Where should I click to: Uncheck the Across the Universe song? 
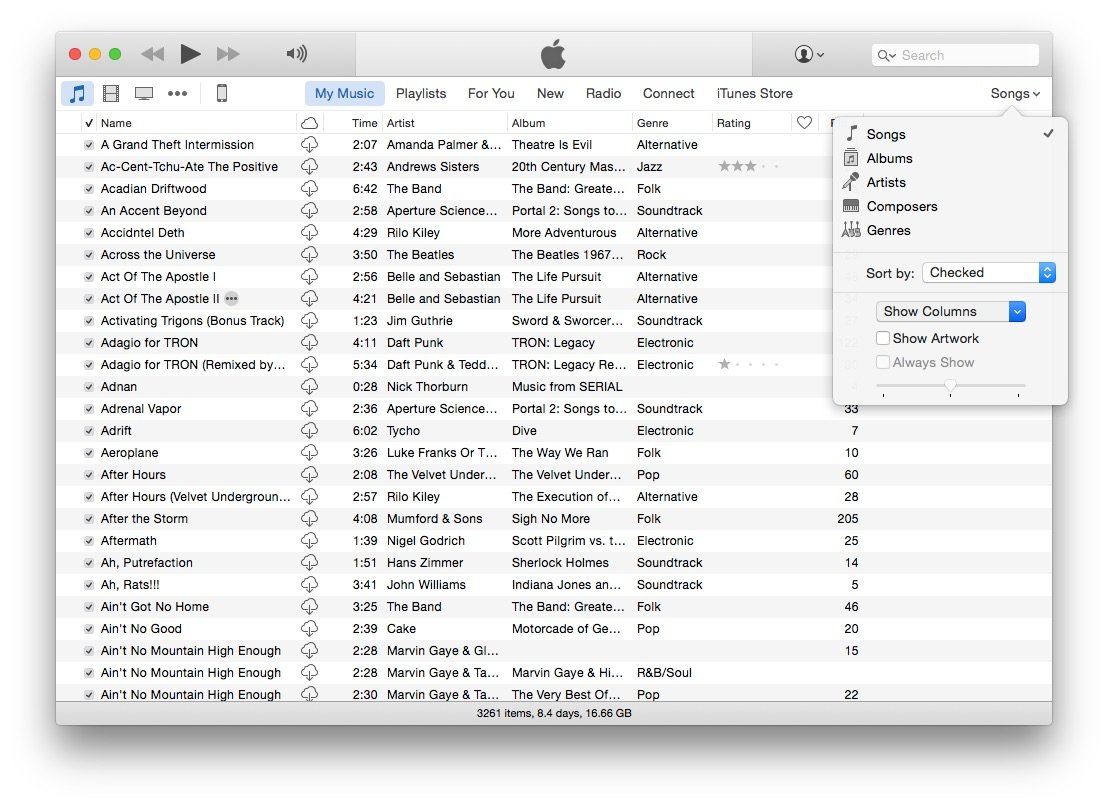click(x=89, y=254)
